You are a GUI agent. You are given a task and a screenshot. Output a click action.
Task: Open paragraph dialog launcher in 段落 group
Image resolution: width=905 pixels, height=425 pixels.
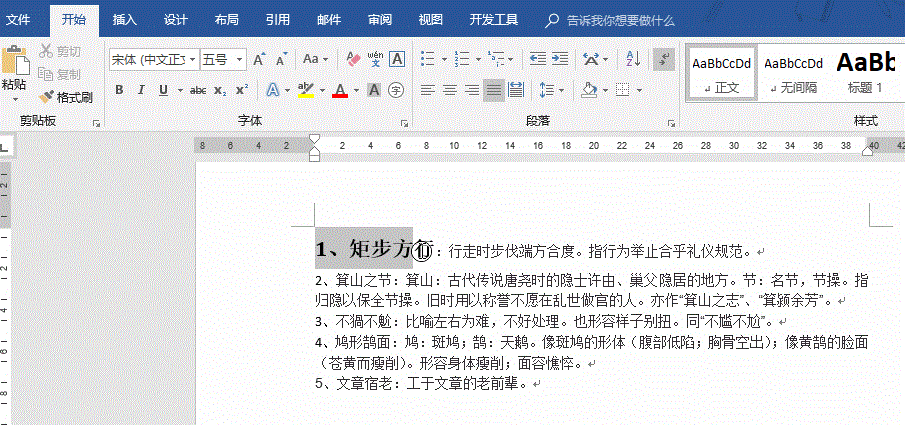tap(671, 123)
